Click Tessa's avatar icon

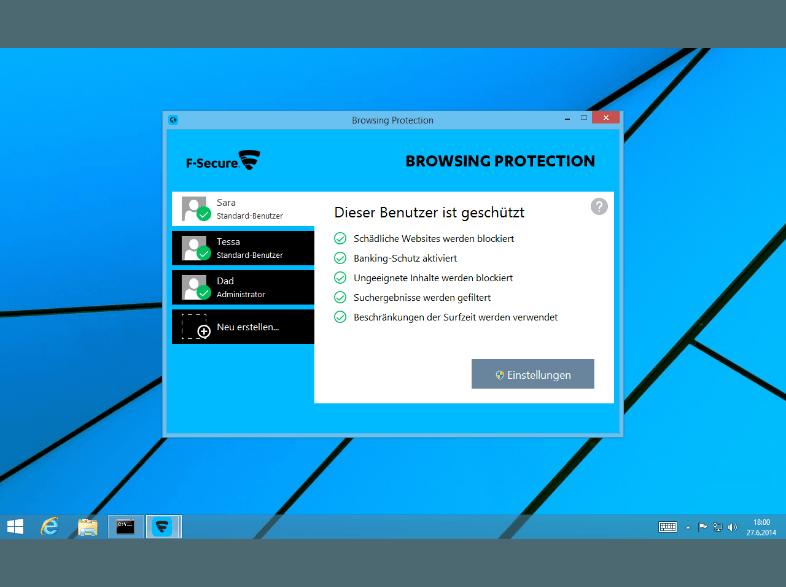[x=196, y=248]
